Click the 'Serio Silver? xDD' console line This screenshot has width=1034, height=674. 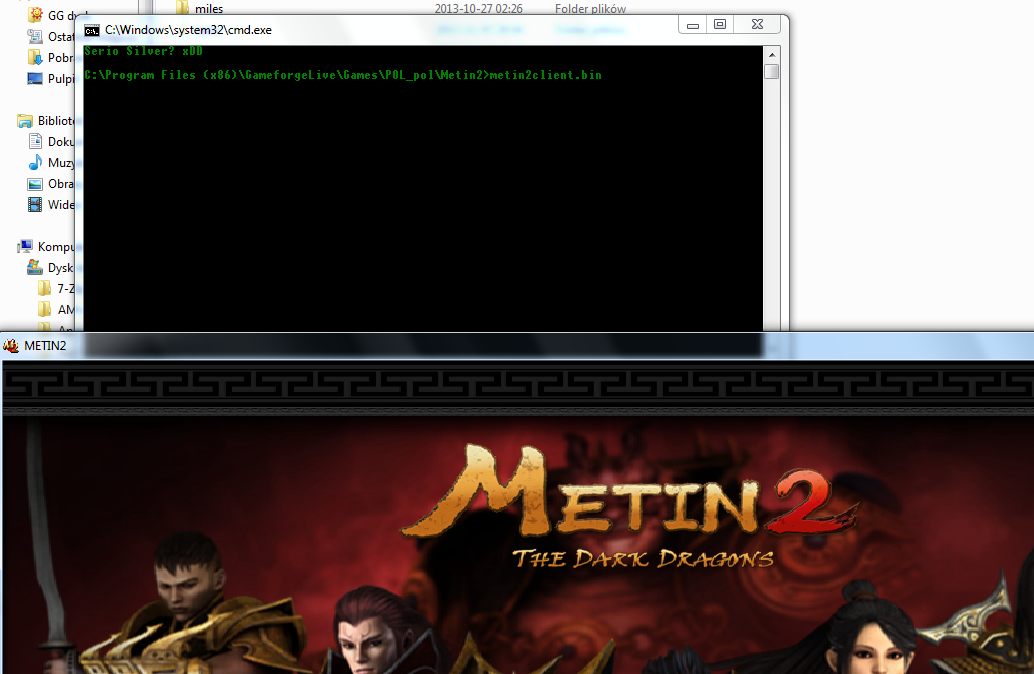click(143, 51)
